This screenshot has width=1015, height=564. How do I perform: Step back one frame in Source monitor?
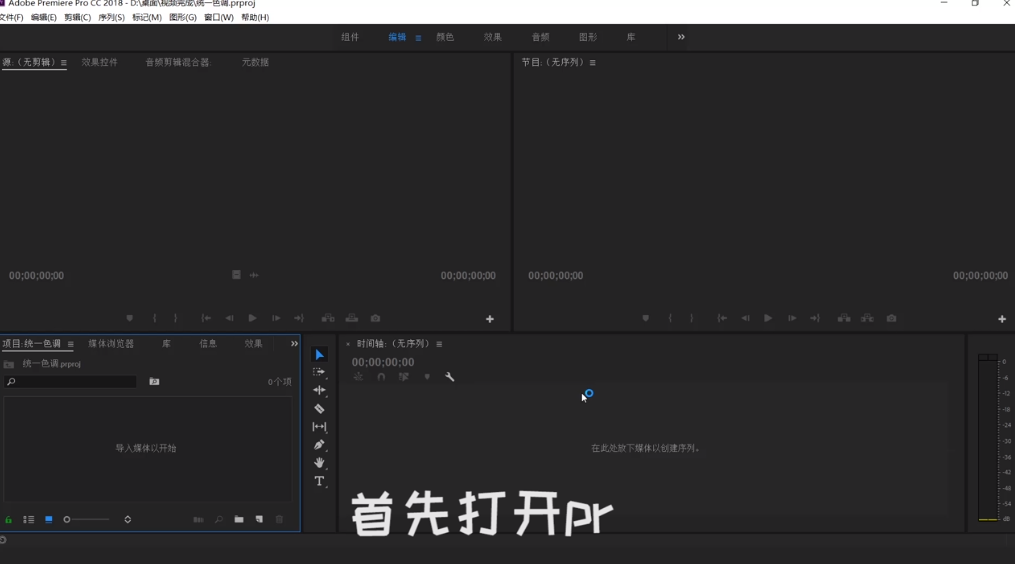(229, 318)
